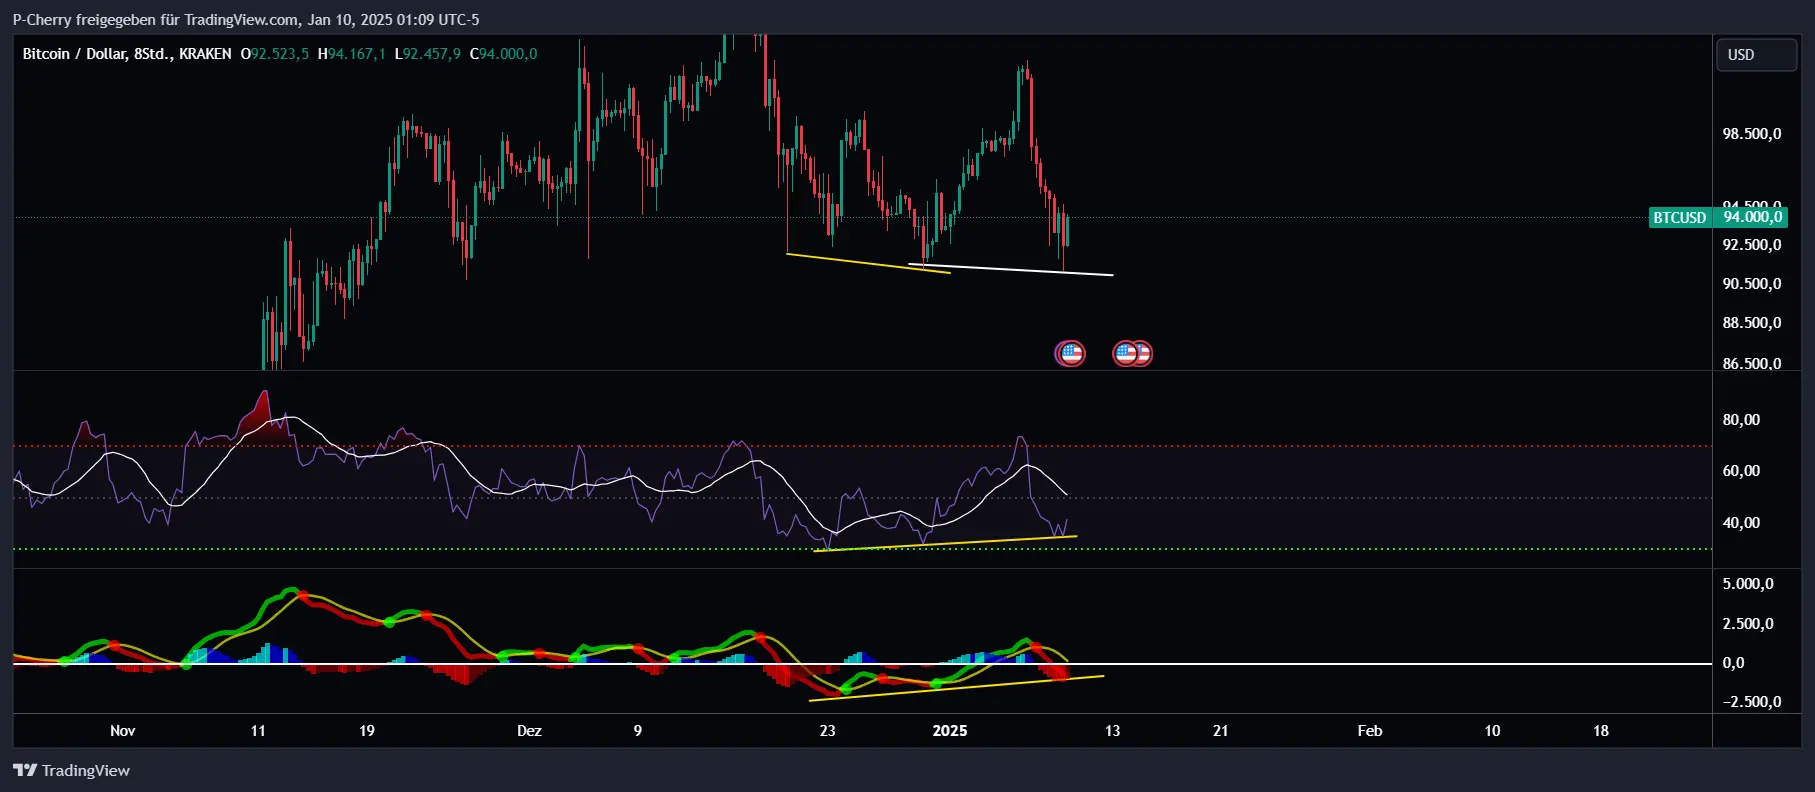This screenshot has width=1815, height=792.
Task: Click the 98.500,0 price axis label
Action: click(1751, 134)
